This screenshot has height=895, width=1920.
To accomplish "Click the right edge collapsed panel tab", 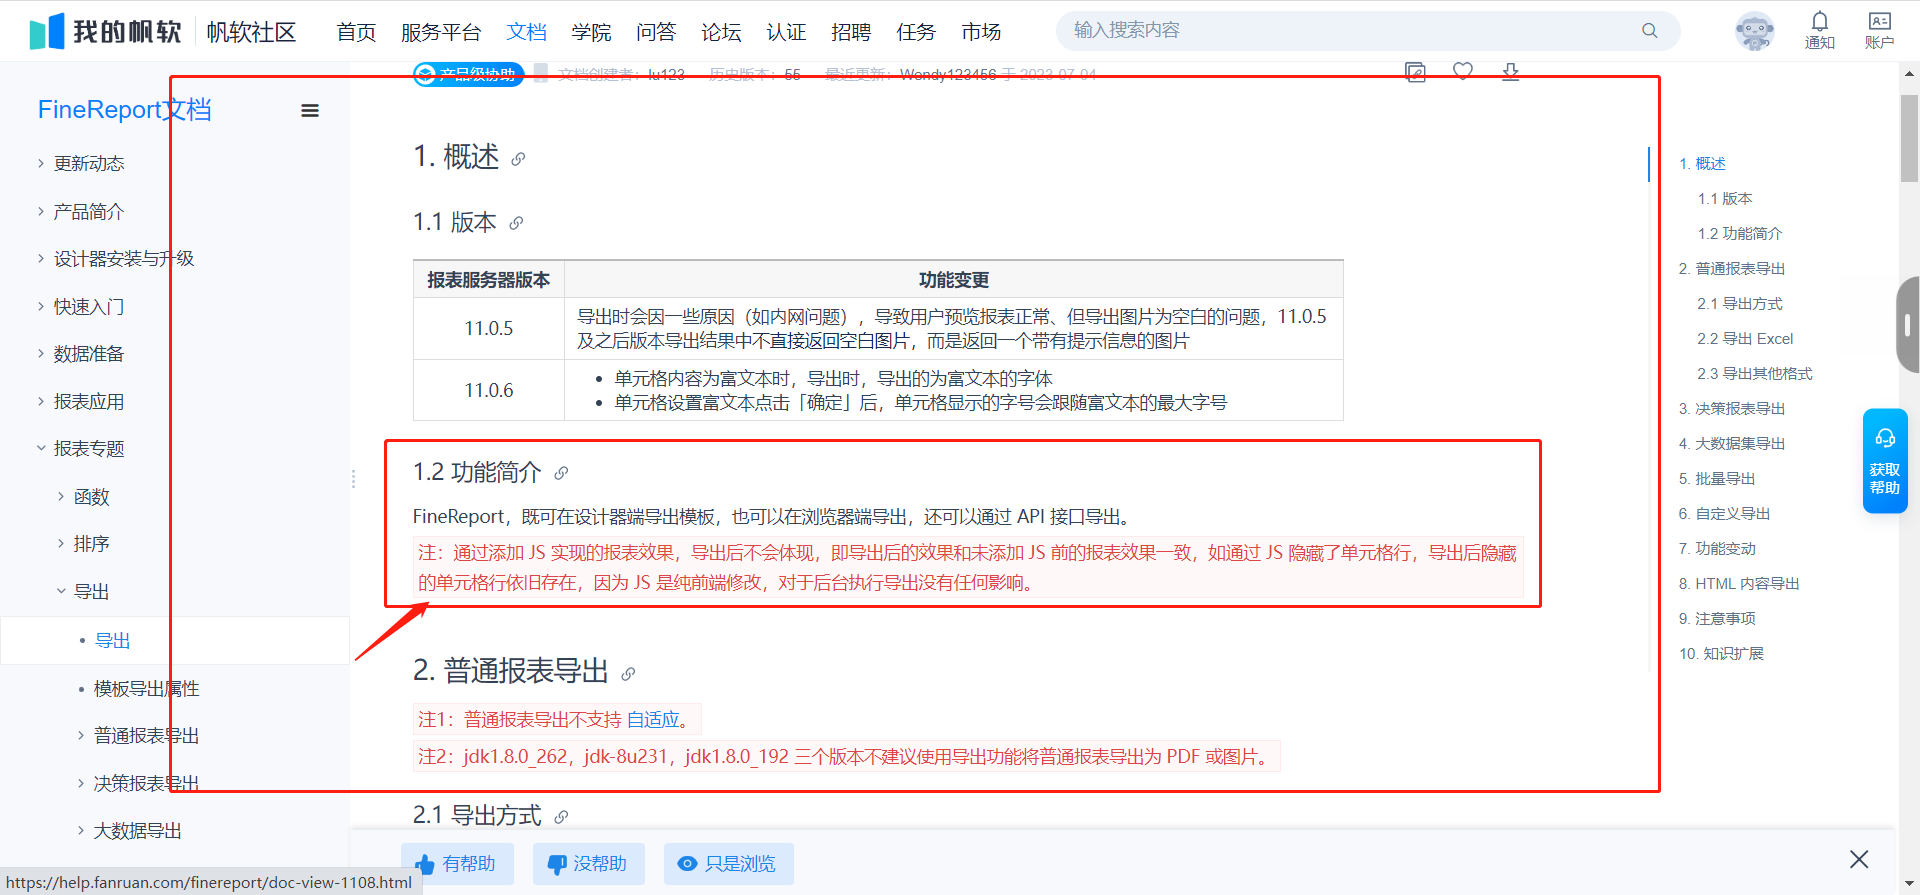I will pyautogui.click(x=1907, y=325).
